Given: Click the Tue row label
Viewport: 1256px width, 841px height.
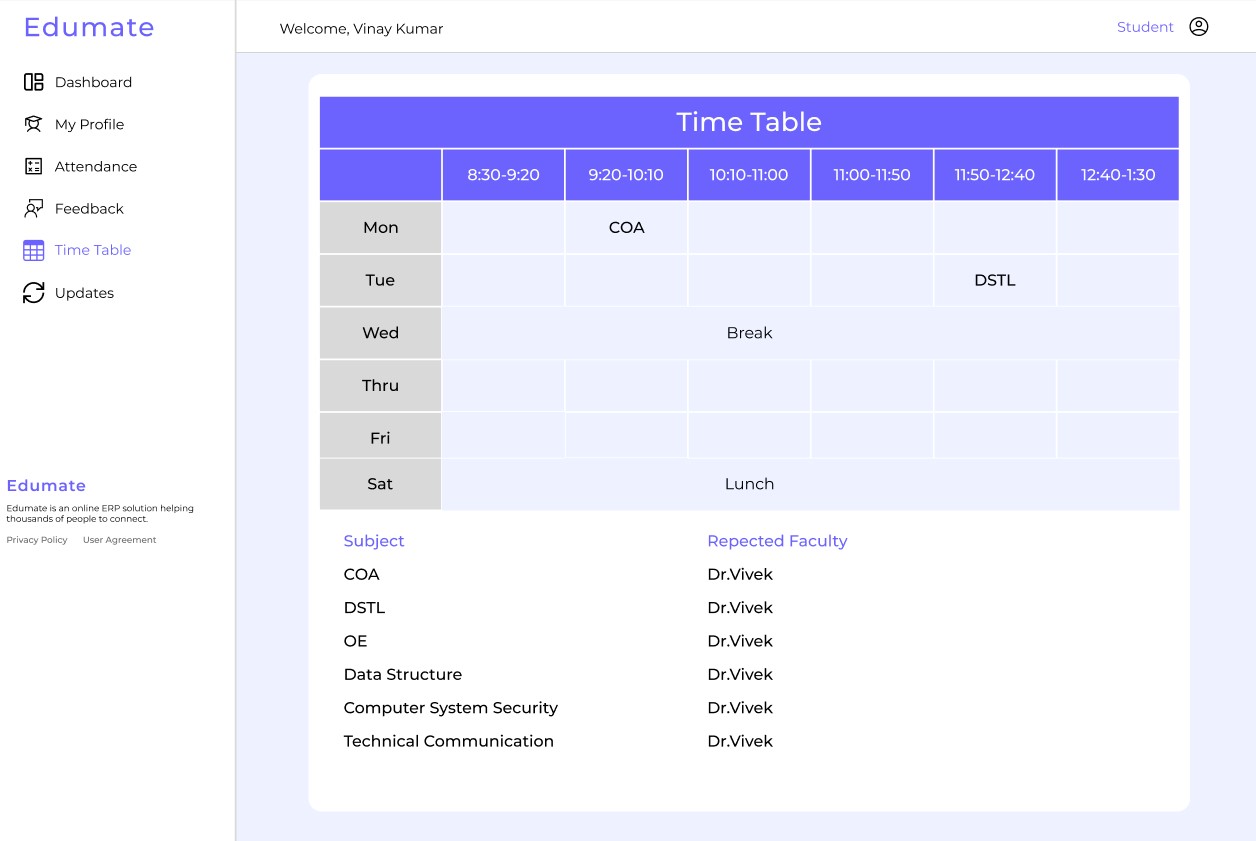Looking at the screenshot, I should (380, 280).
